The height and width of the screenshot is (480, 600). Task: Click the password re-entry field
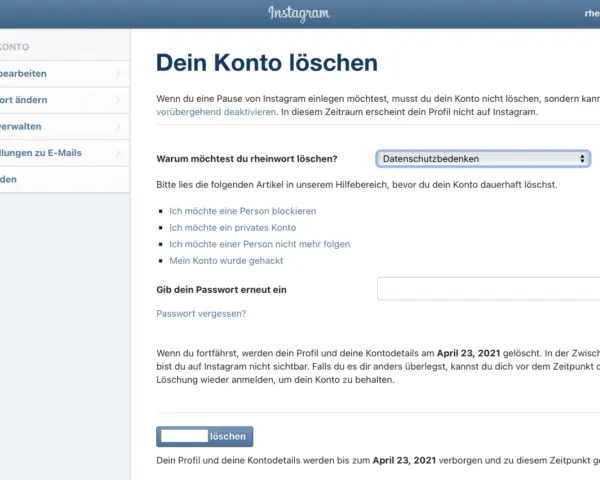point(488,289)
